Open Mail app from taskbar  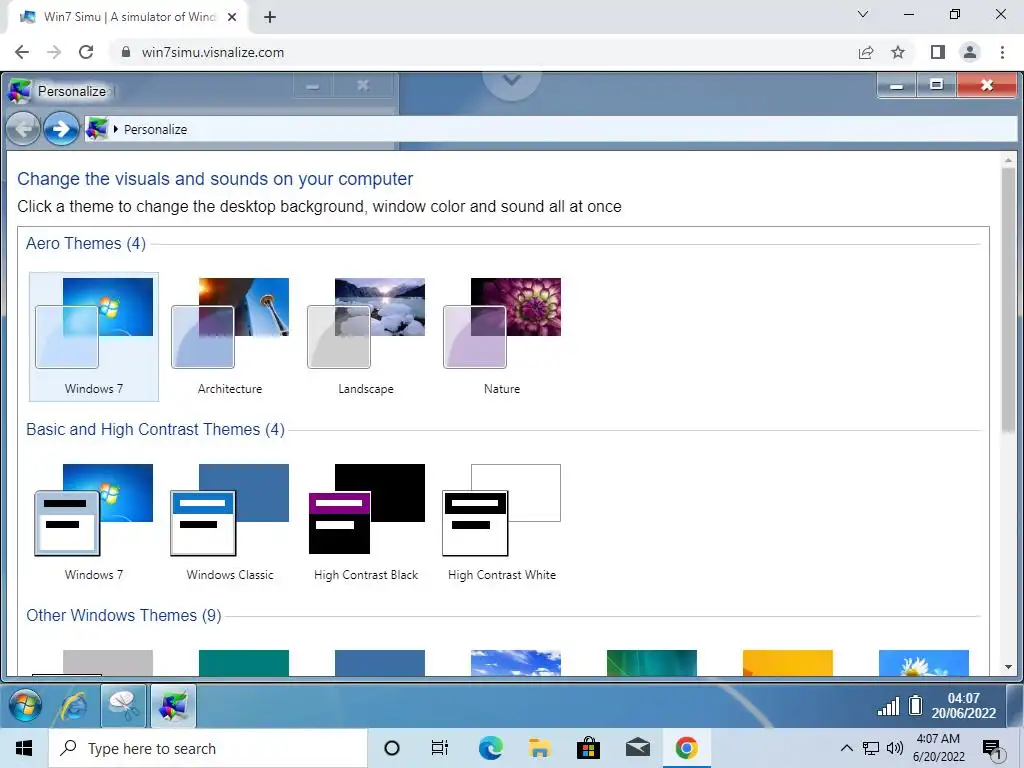[x=637, y=748]
